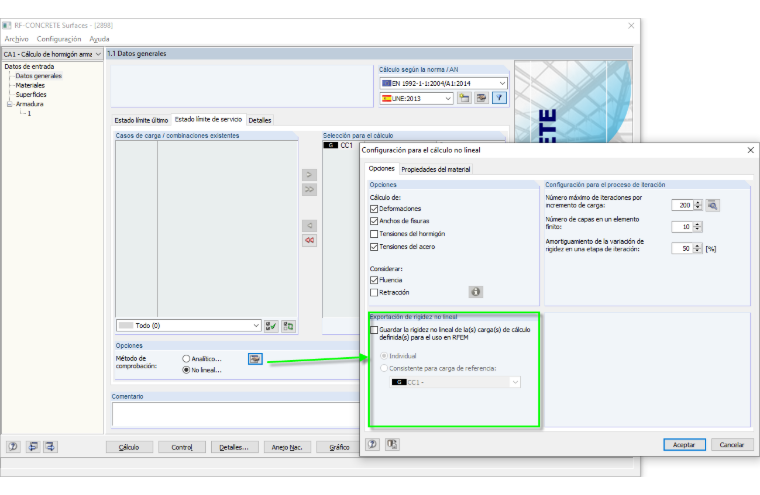This screenshot has height=495, width=760.
Task: Click info icon beside Retracción
Action: tap(475, 292)
